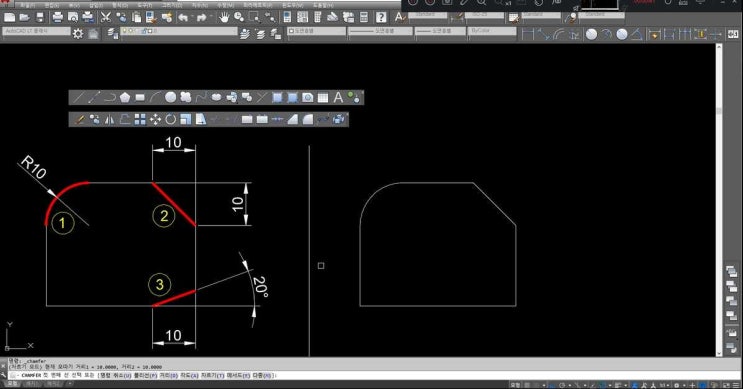Open the text style Standard dropdown
743x389 pixels.
click(427, 16)
